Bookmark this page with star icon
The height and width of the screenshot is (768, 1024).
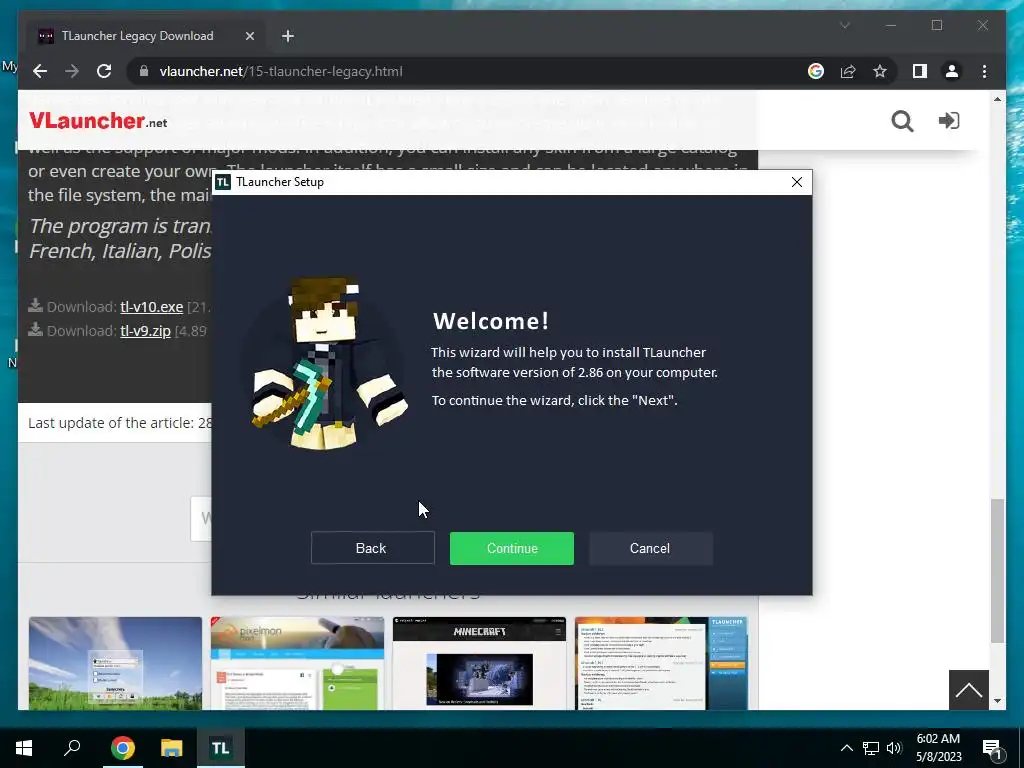[x=880, y=71]
